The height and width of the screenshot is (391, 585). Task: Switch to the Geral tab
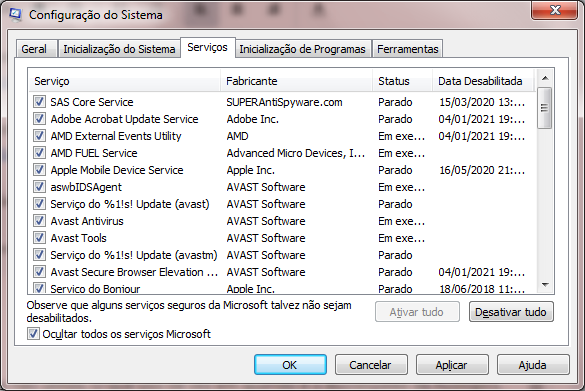click(x=36, y=49)
